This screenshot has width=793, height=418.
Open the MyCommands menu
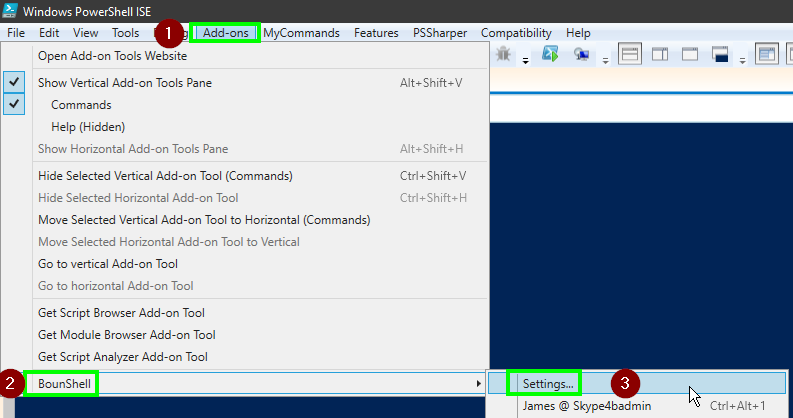pos(303,33)
